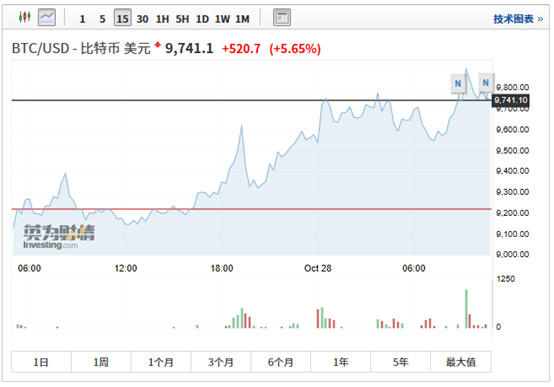Click the 9,741.10 price label on axis
This screenshot has width=554, height=387.
click(511, 100)
